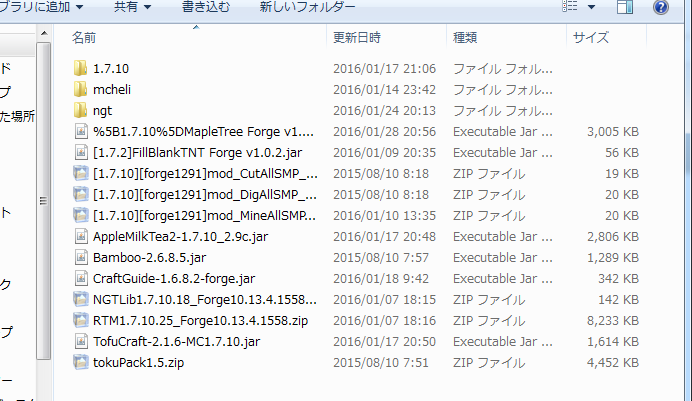Click the mod_CutAllSMP zip icon
692x401 pixels.
[81, 173]
